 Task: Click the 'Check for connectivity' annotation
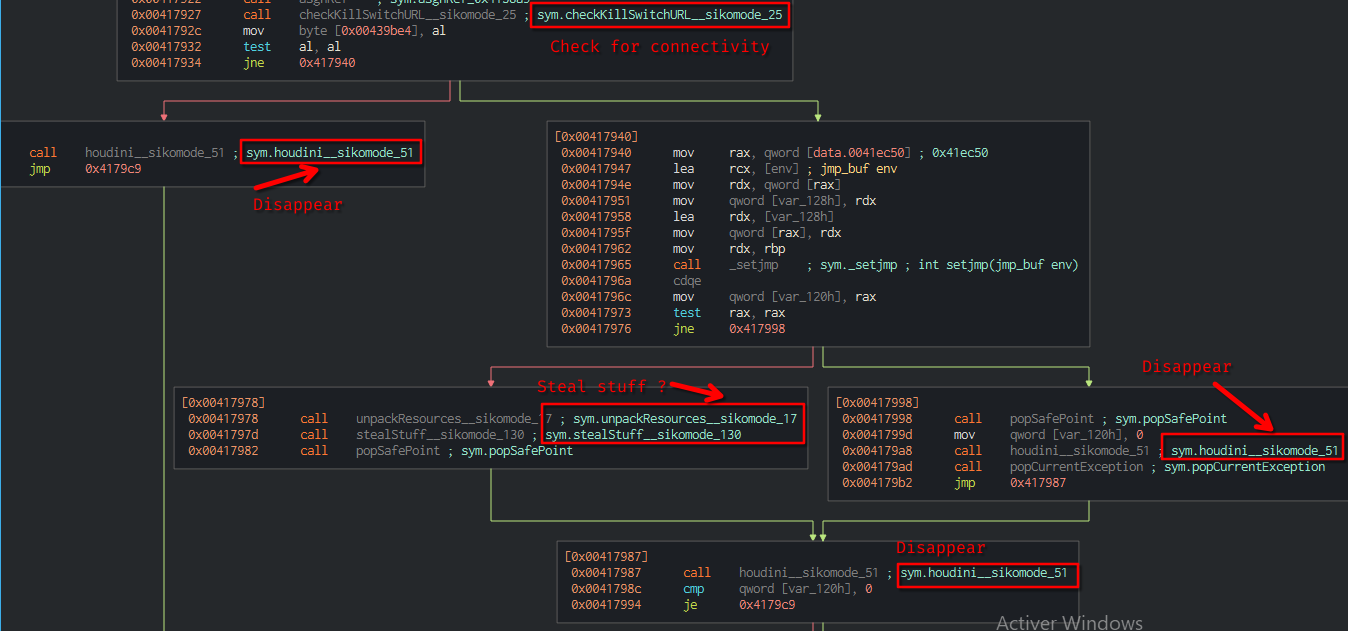[660, 47]
